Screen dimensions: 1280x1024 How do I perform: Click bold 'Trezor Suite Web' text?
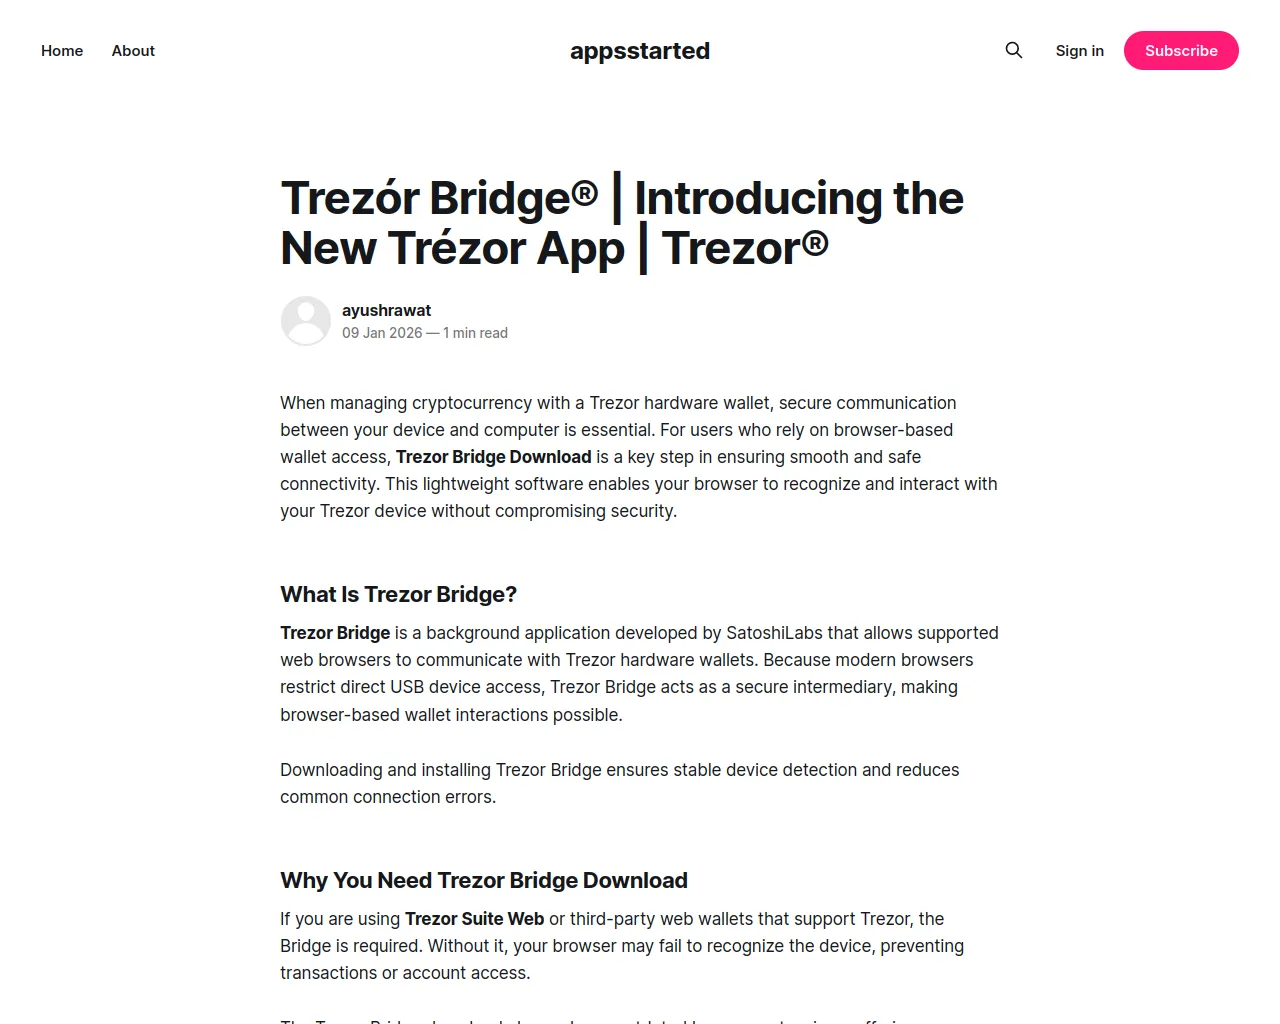pyautogui.click(x=475, y=919)
